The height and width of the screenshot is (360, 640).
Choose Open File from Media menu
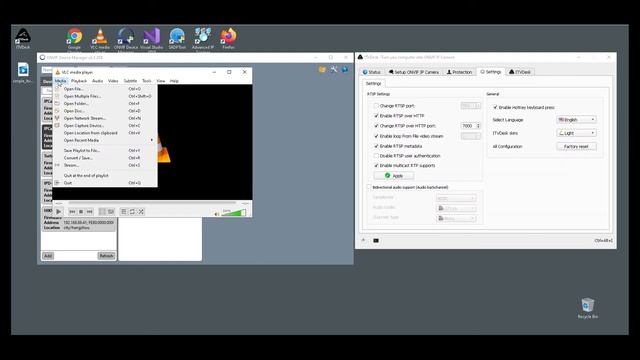pos(105,89)
